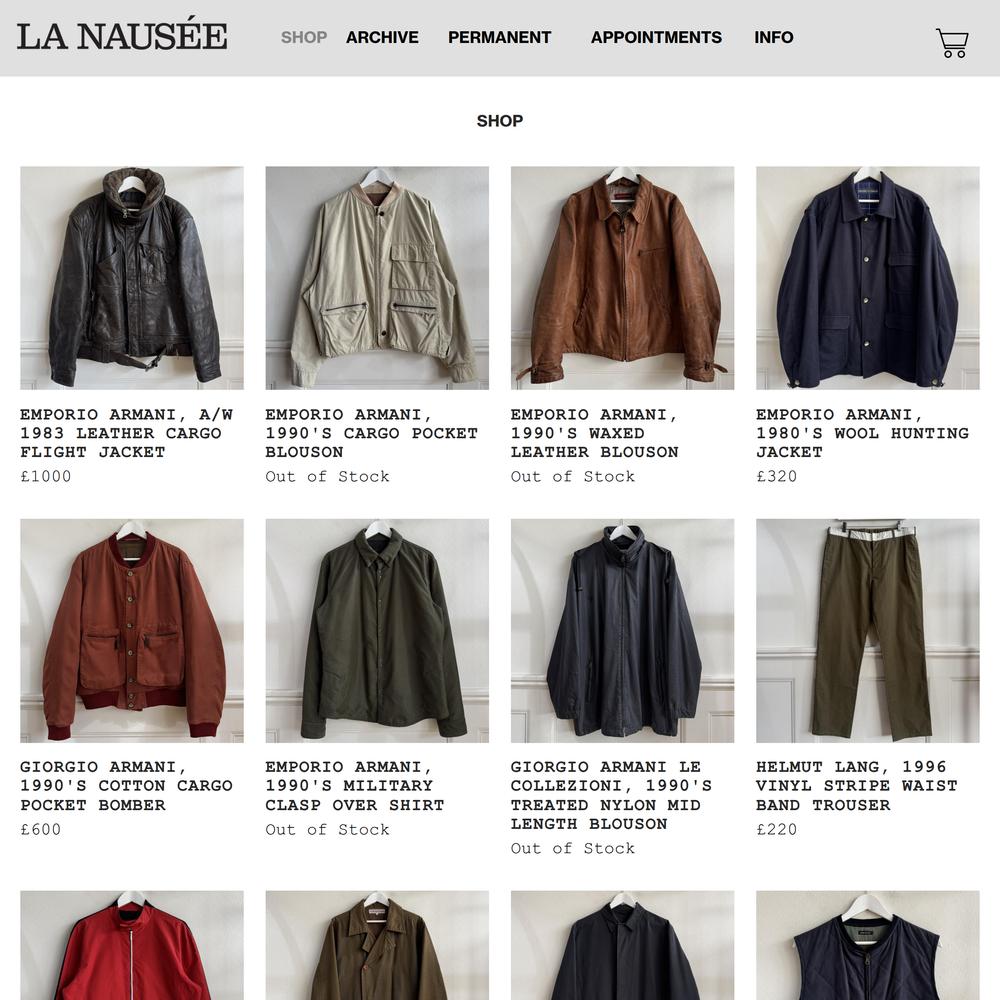Image resolution: width=1000 pixels, height=1000 pixels.
Task: Open the rust cotton cargo bomber photo
Action: [x=132, y=631]
